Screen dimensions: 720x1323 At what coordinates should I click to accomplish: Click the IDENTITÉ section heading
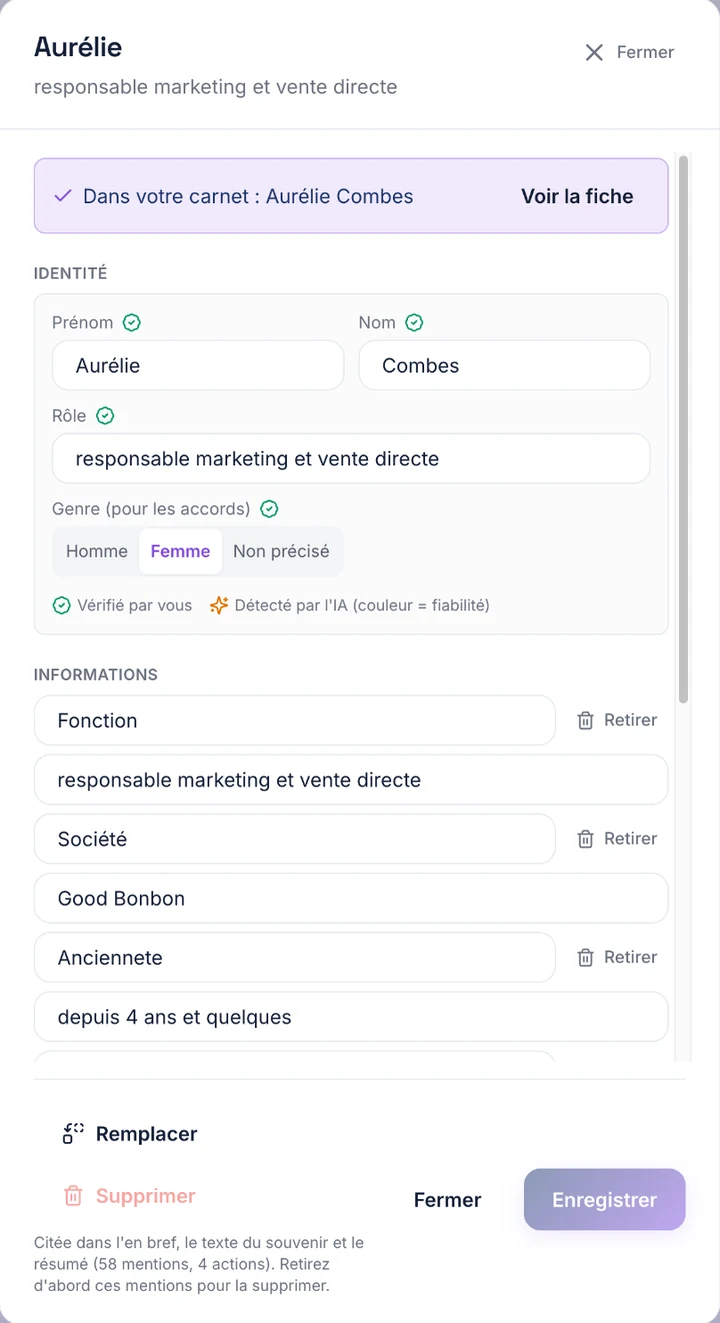click(x=70, y=273)
